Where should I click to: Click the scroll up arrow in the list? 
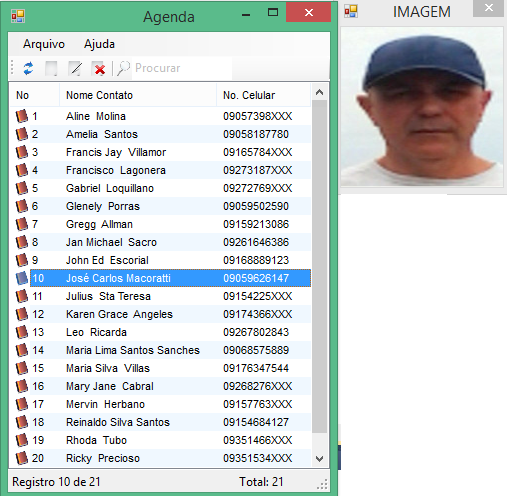click(319, 92)
